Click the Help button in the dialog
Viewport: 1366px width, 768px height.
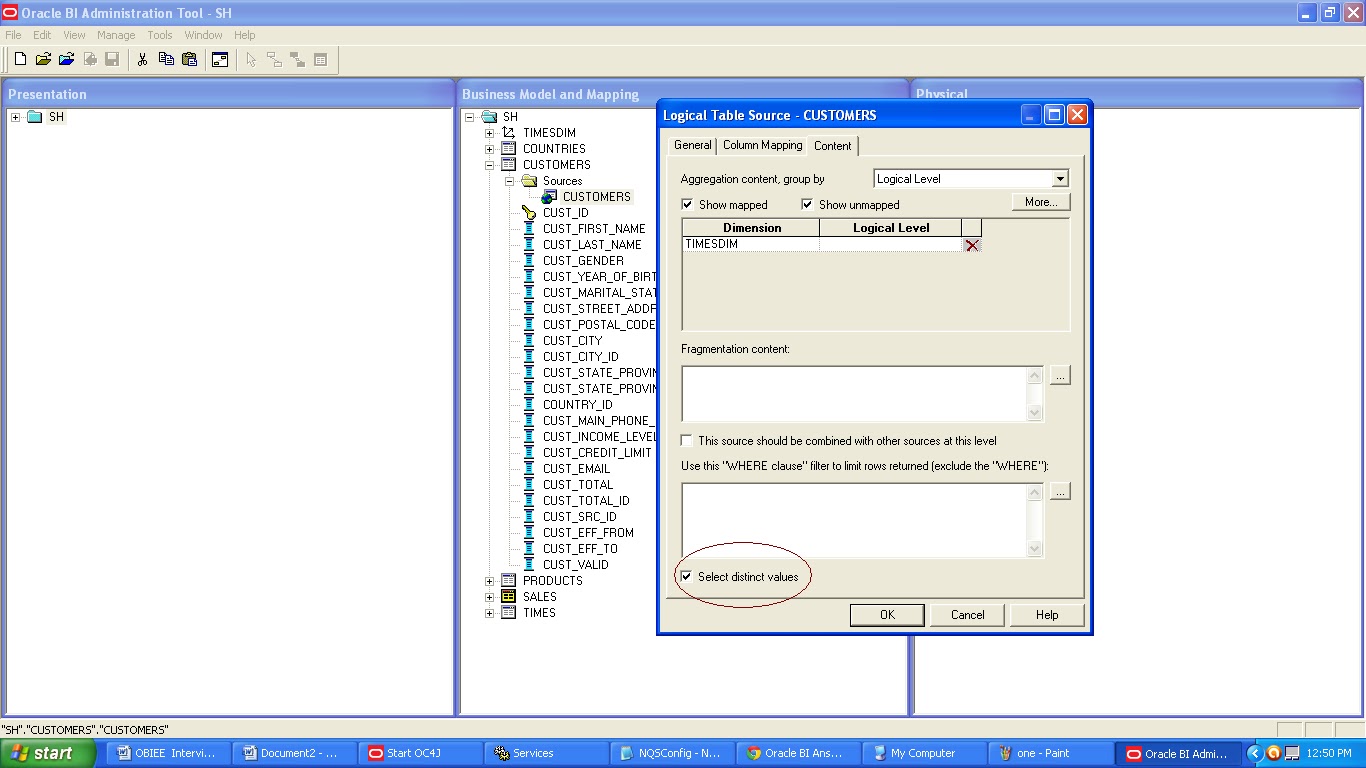pos(1047,615)
